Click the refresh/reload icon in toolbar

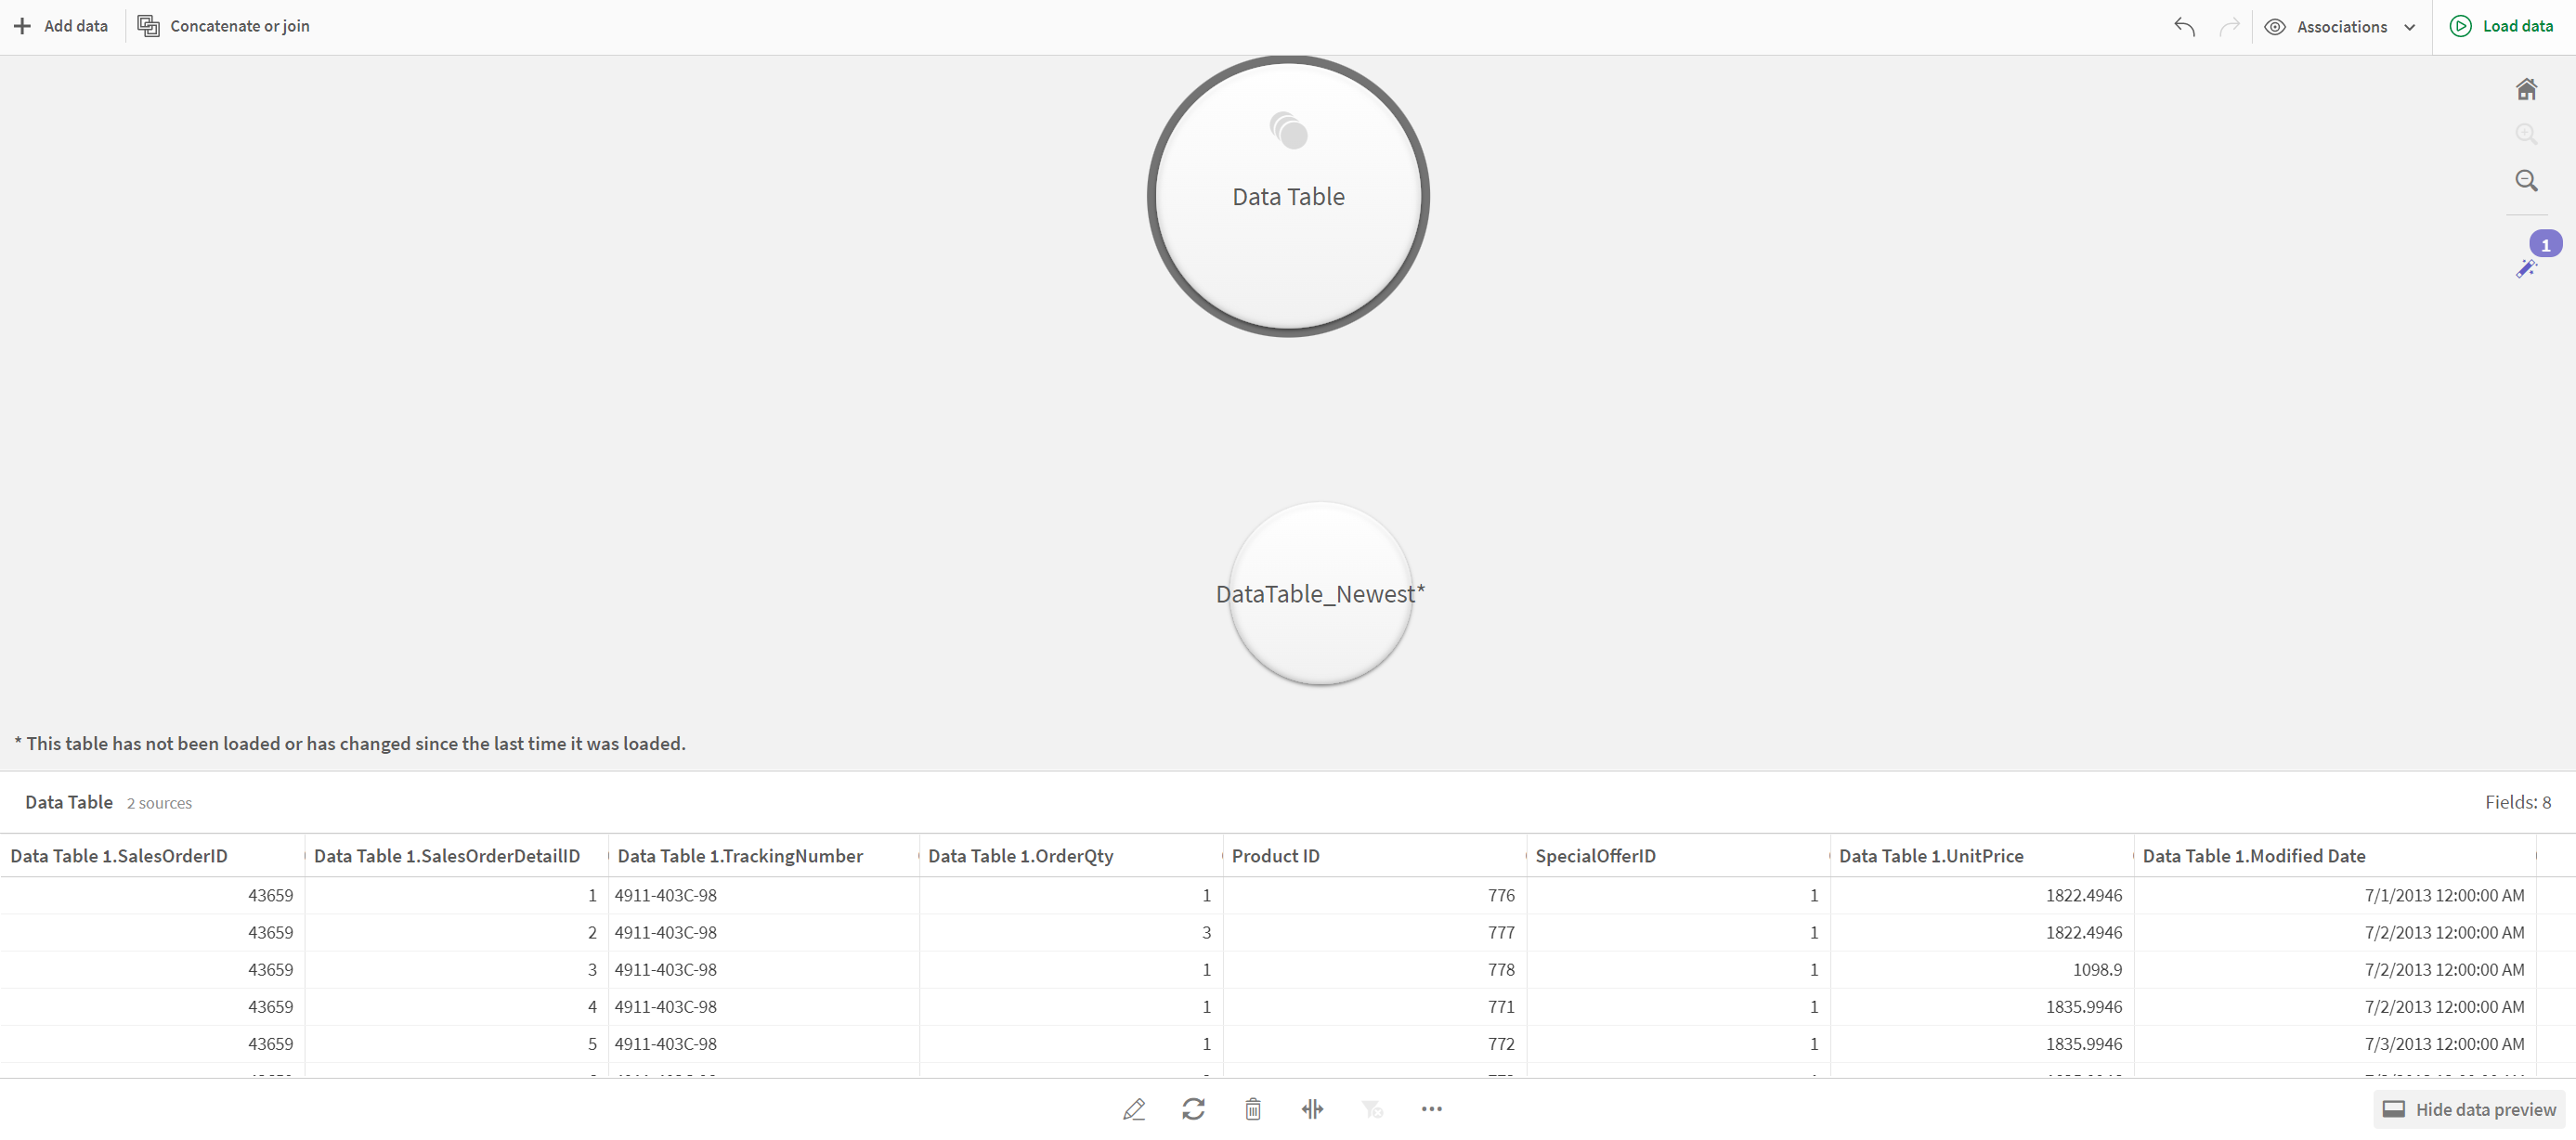pos(1192,1108)
